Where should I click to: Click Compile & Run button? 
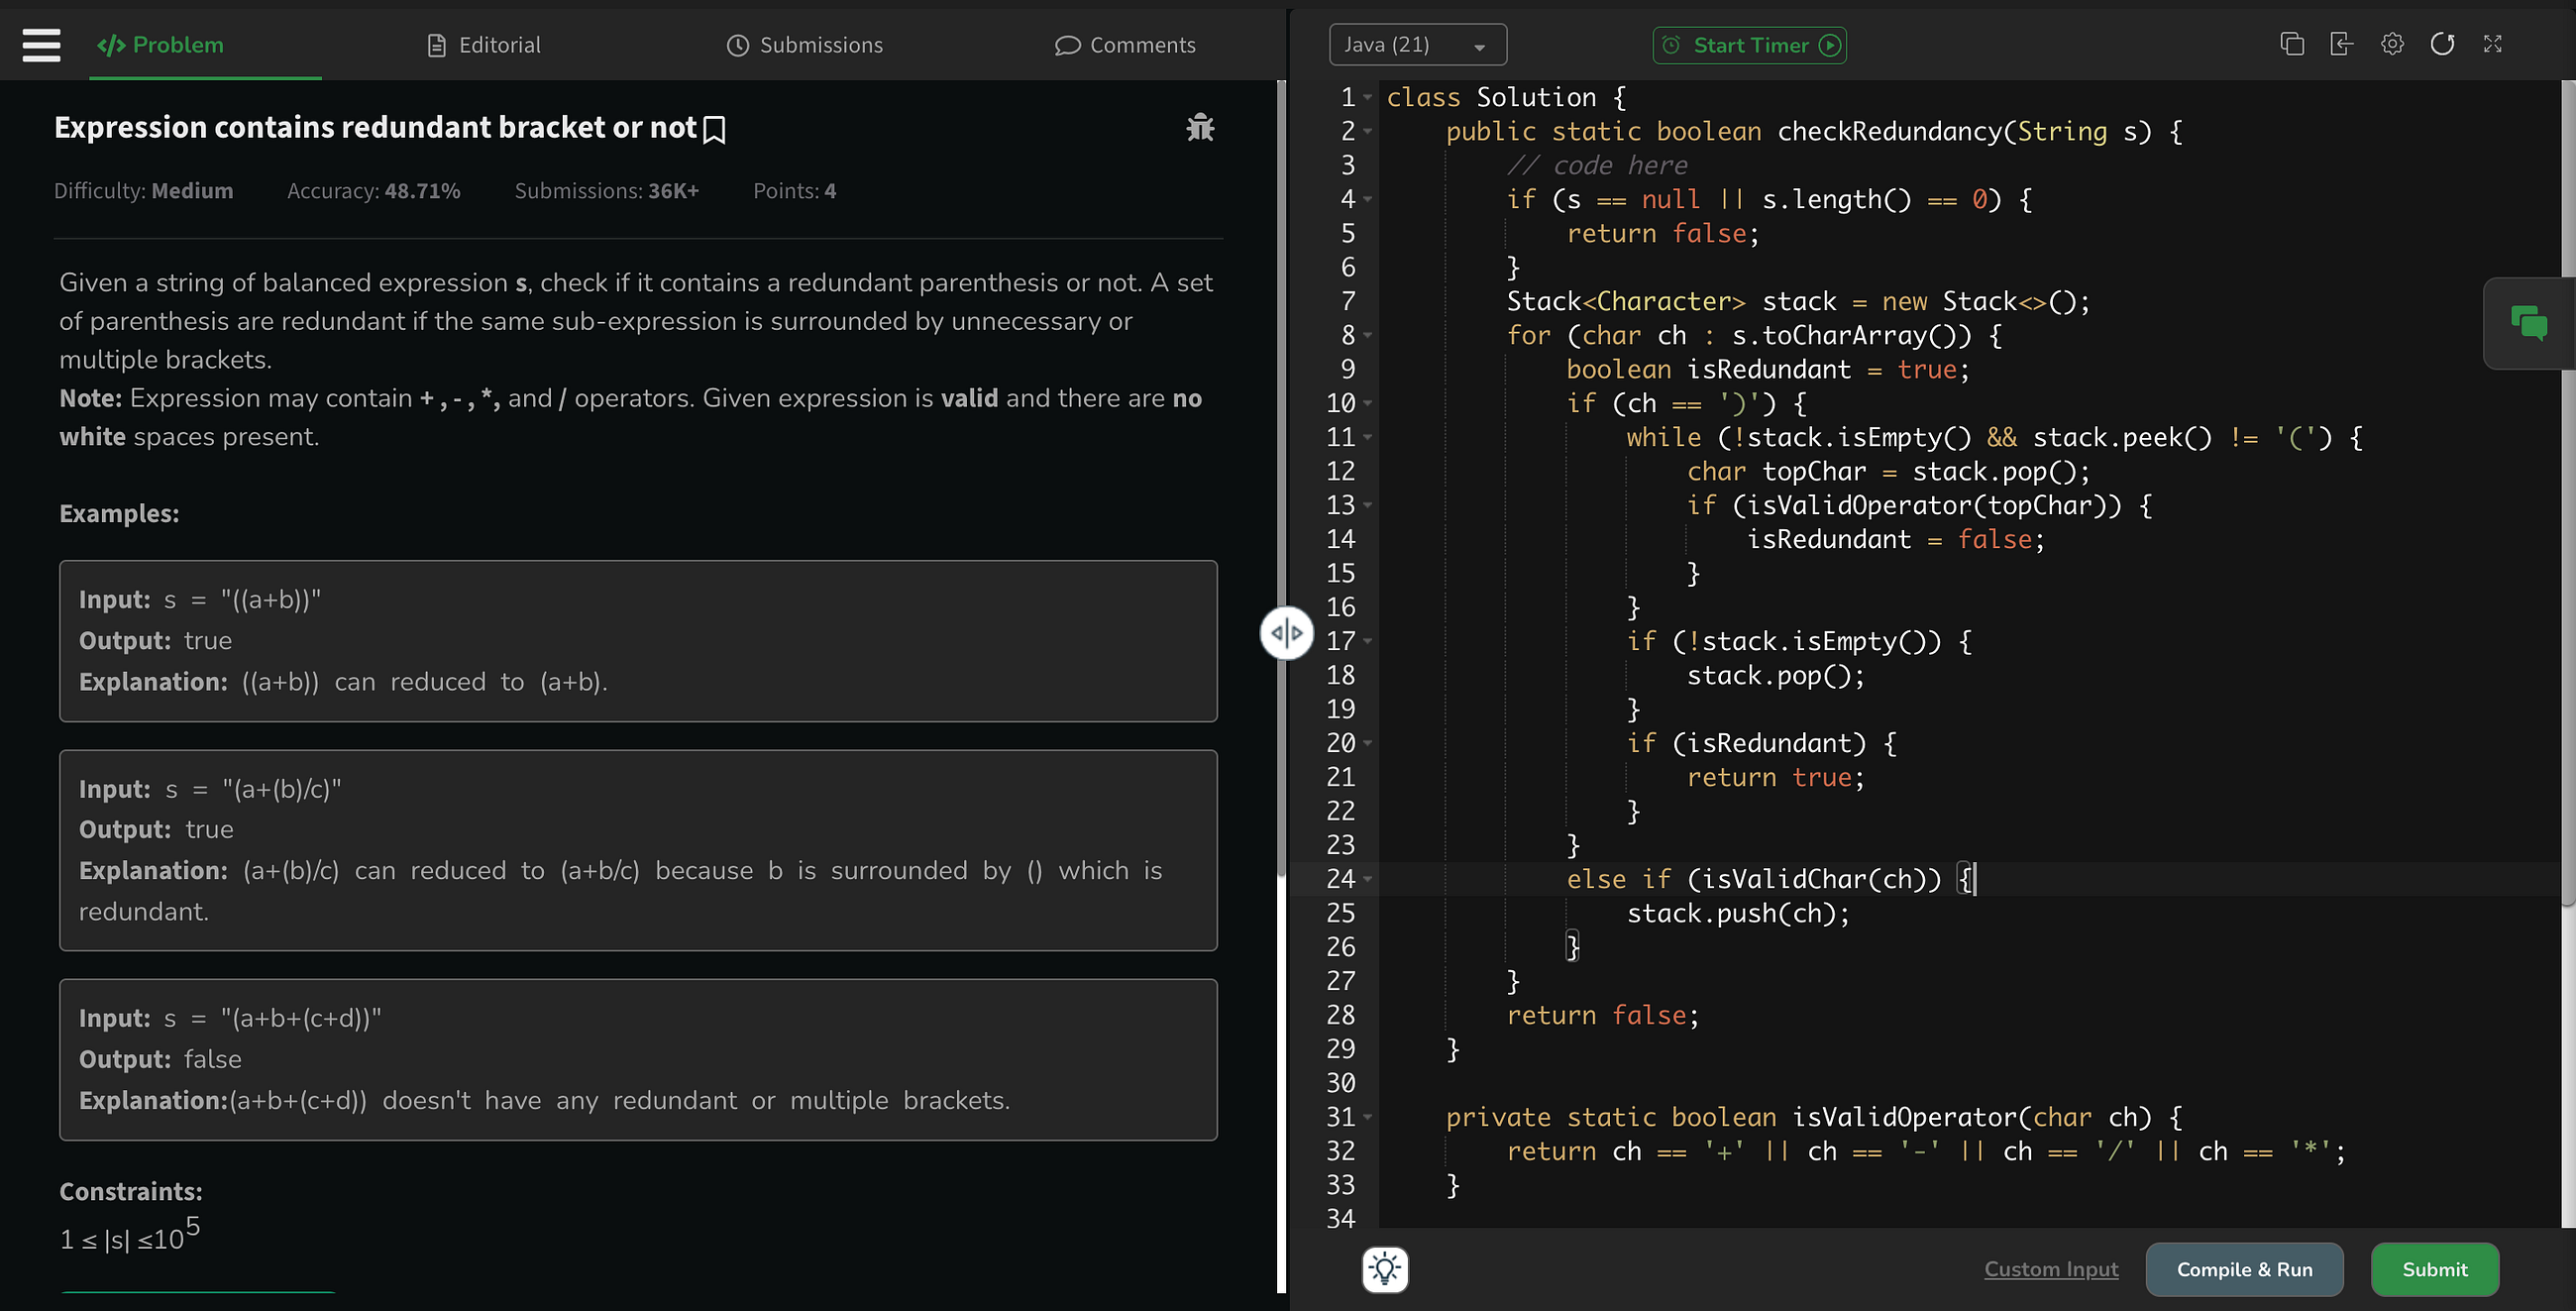2244,1269
